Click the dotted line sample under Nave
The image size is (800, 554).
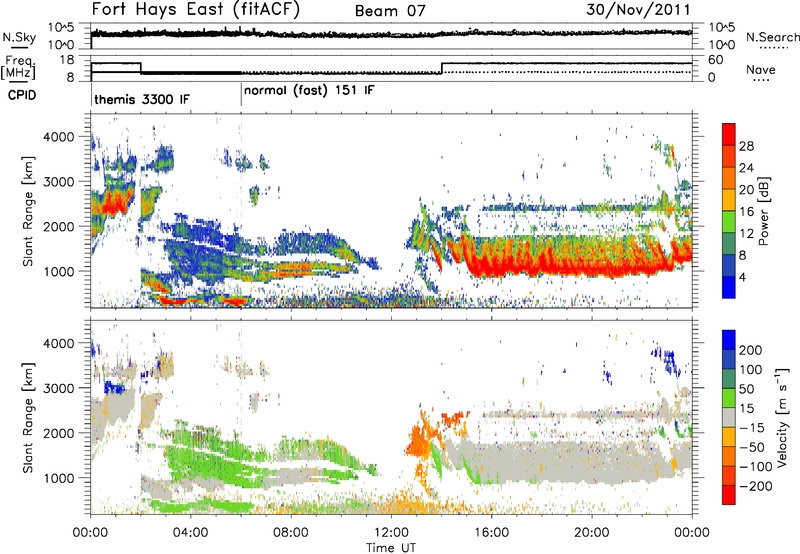[x=761, y=80]
